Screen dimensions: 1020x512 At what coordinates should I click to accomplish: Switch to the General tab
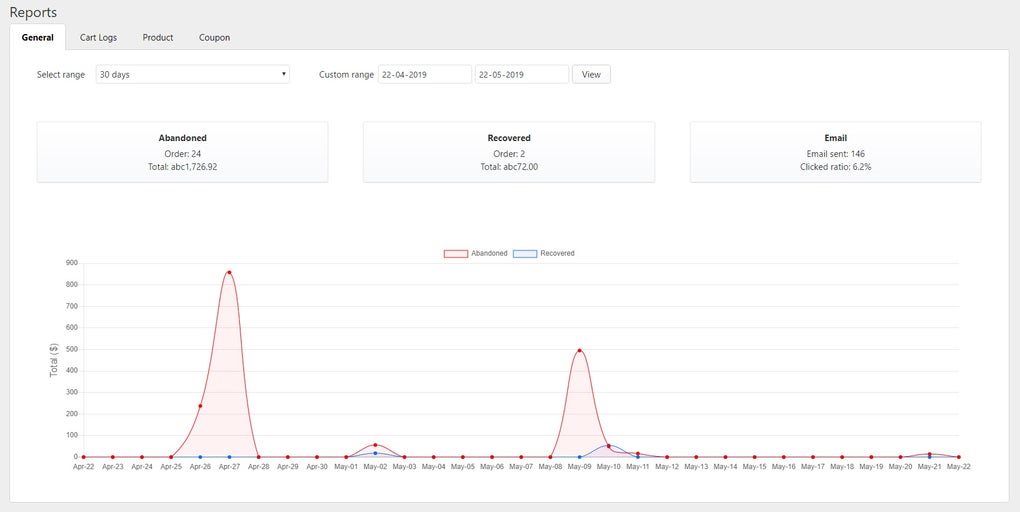37,38
